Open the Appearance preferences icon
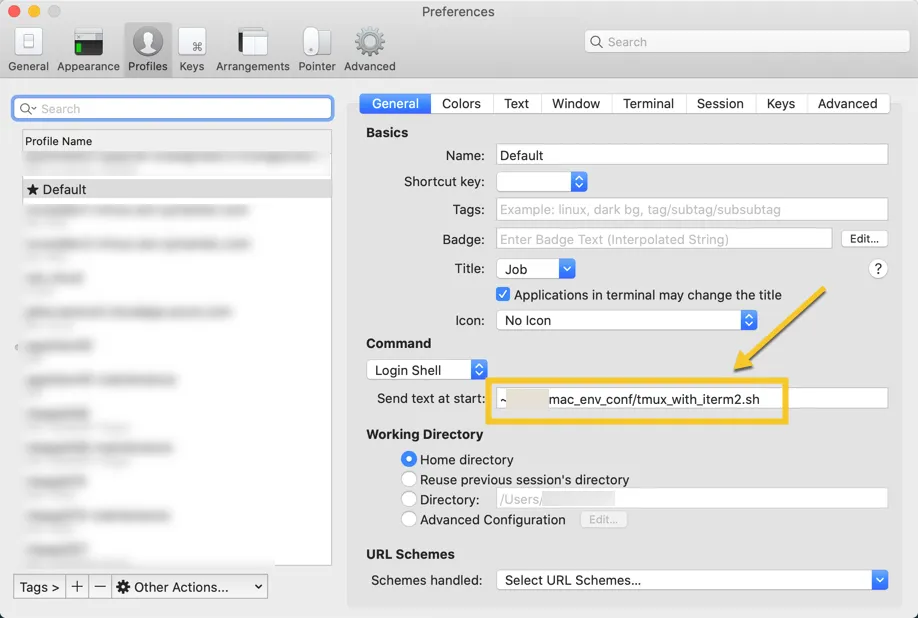This screenshot has height=618, width=918. point(88,47)
